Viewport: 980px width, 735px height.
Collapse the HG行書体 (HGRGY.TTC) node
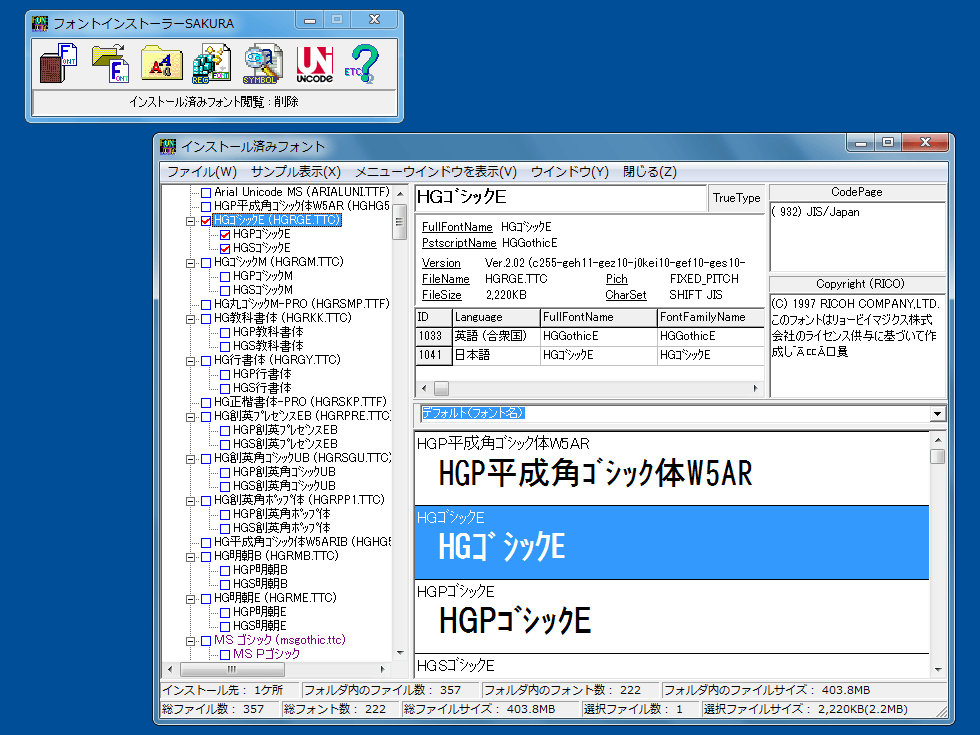pyautogui.click(x=190, y=361)
